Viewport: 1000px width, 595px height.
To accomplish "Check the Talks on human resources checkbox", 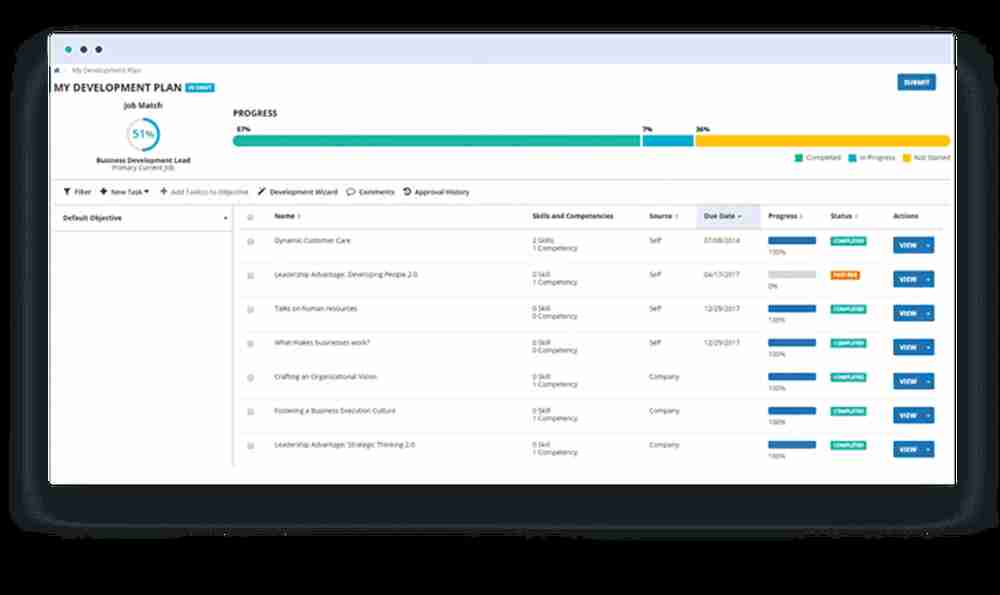I will [x=251, y=310].
